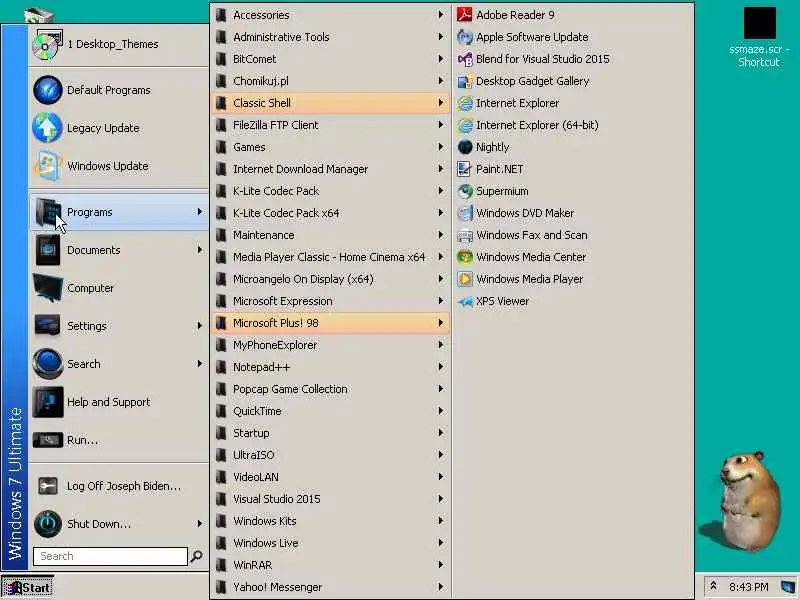This screenshot has height=600, width=800.
Task: Click Log Off Joseph Biden...
Action: (119, 486)
